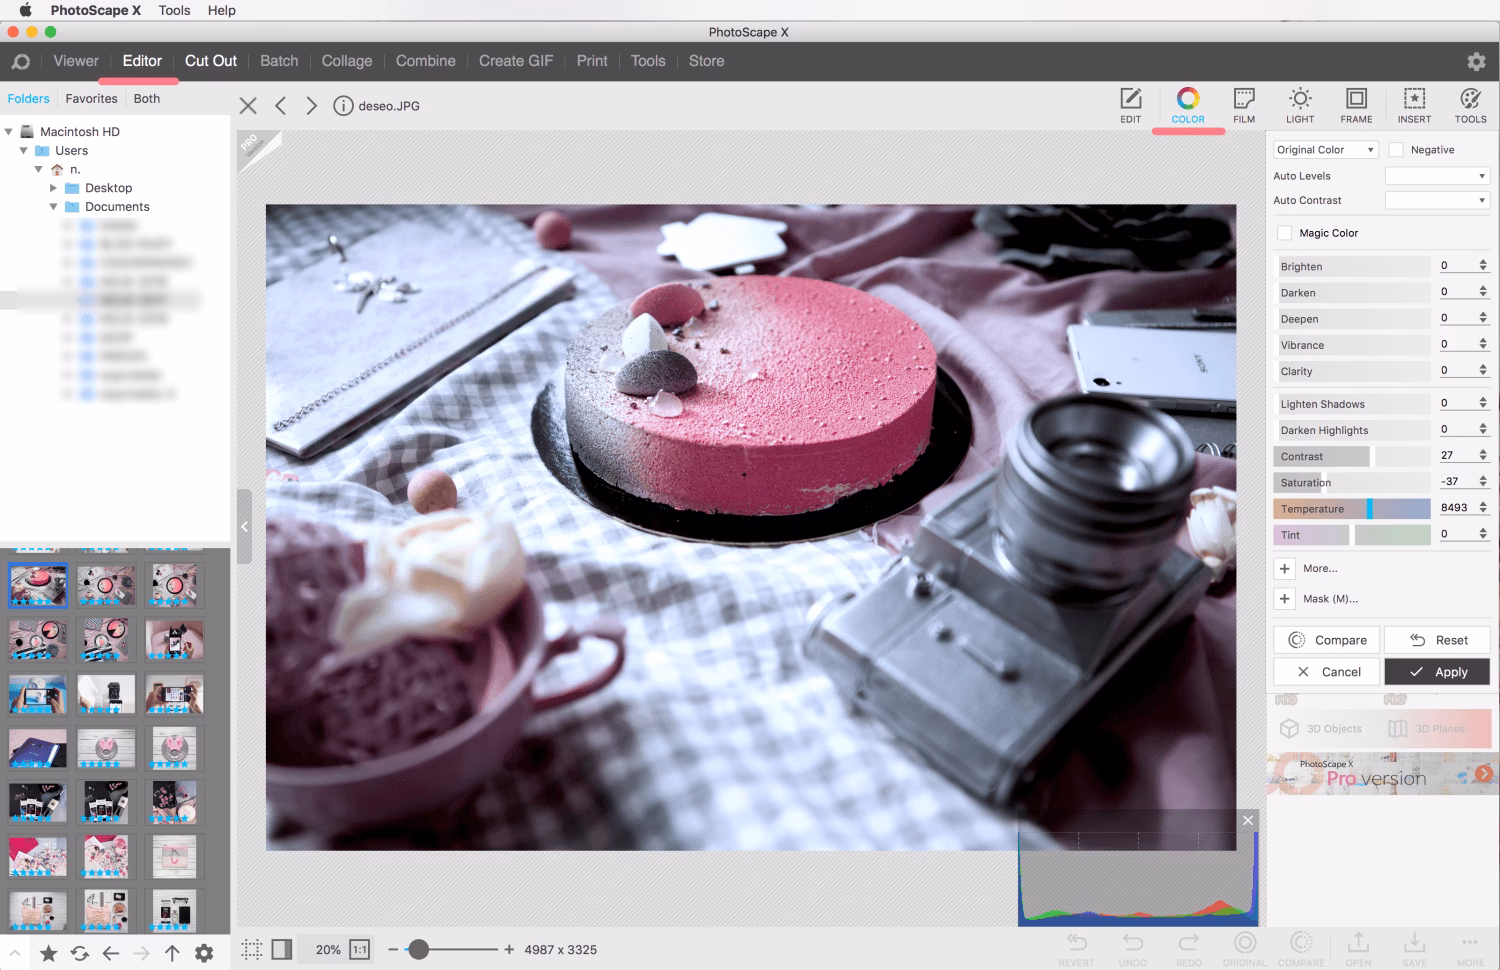
Task: Select the pink cake thumbnail in sidebar
Action: click(37, 584)
